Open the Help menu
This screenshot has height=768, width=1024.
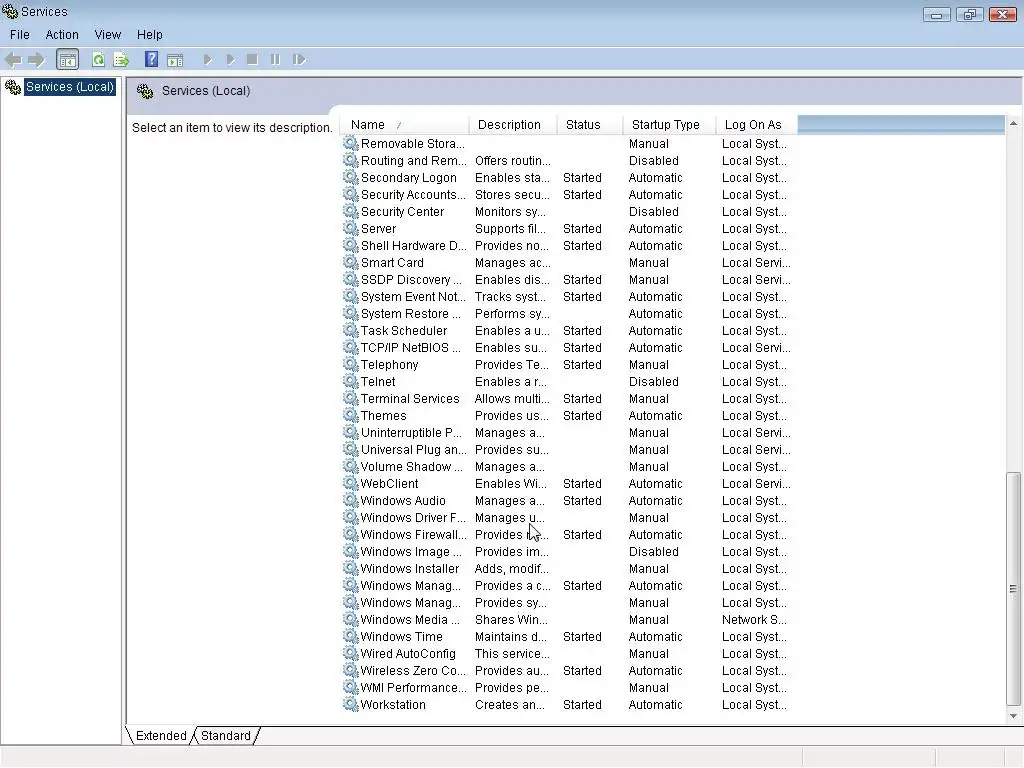(150, 35)
